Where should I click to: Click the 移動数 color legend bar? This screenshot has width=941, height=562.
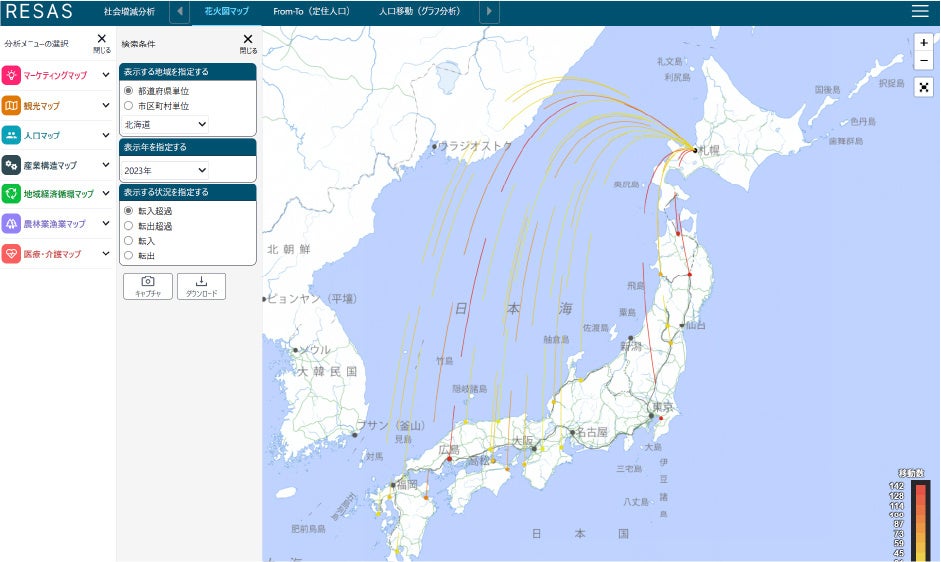click(x=921, y=521)
